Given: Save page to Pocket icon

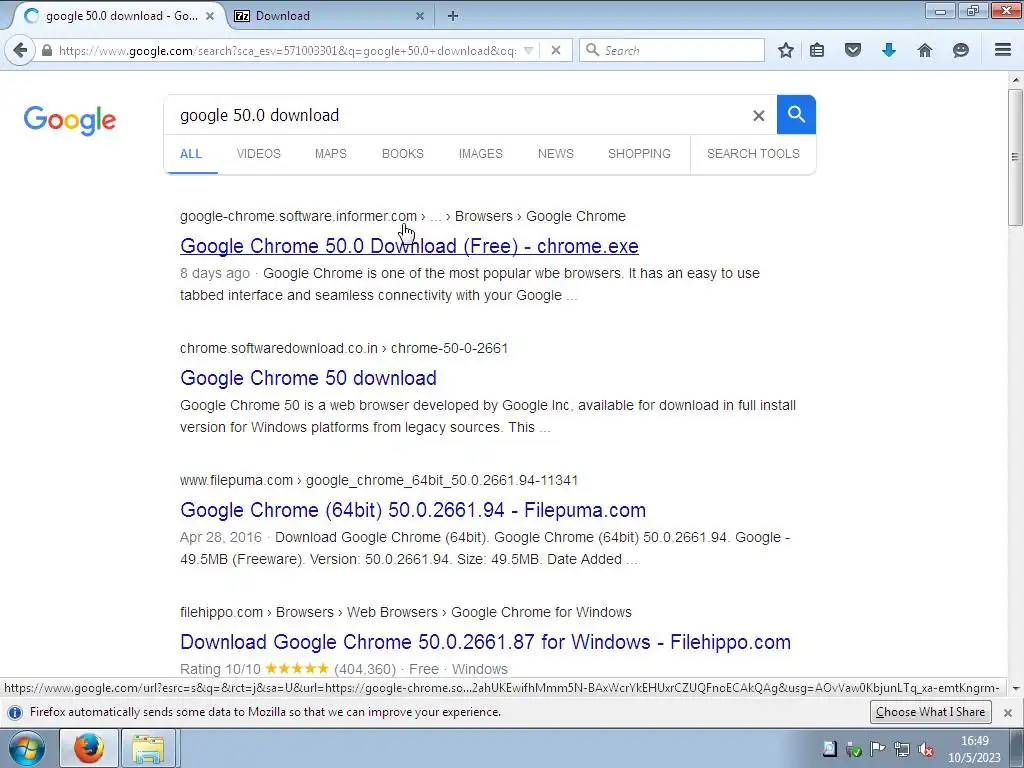Looking at the screenshot, I should pyautogui.click(x=852, y=50).
